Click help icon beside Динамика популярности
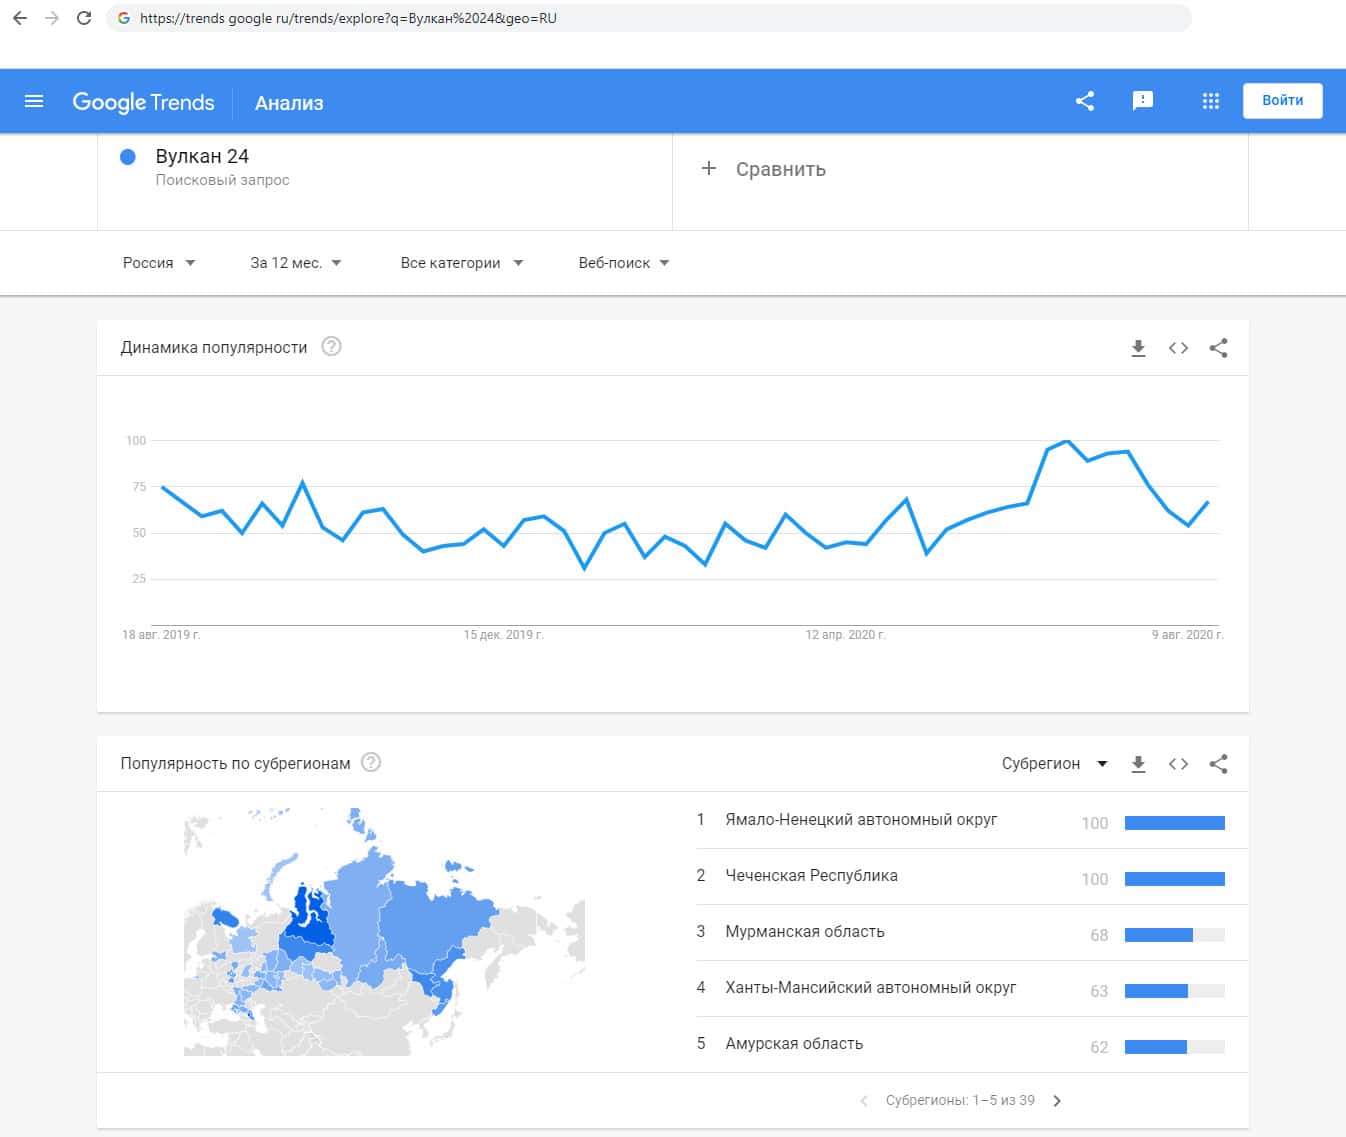The height and width of the screenshot is (1137, 1346). click(x=331, y=347)
